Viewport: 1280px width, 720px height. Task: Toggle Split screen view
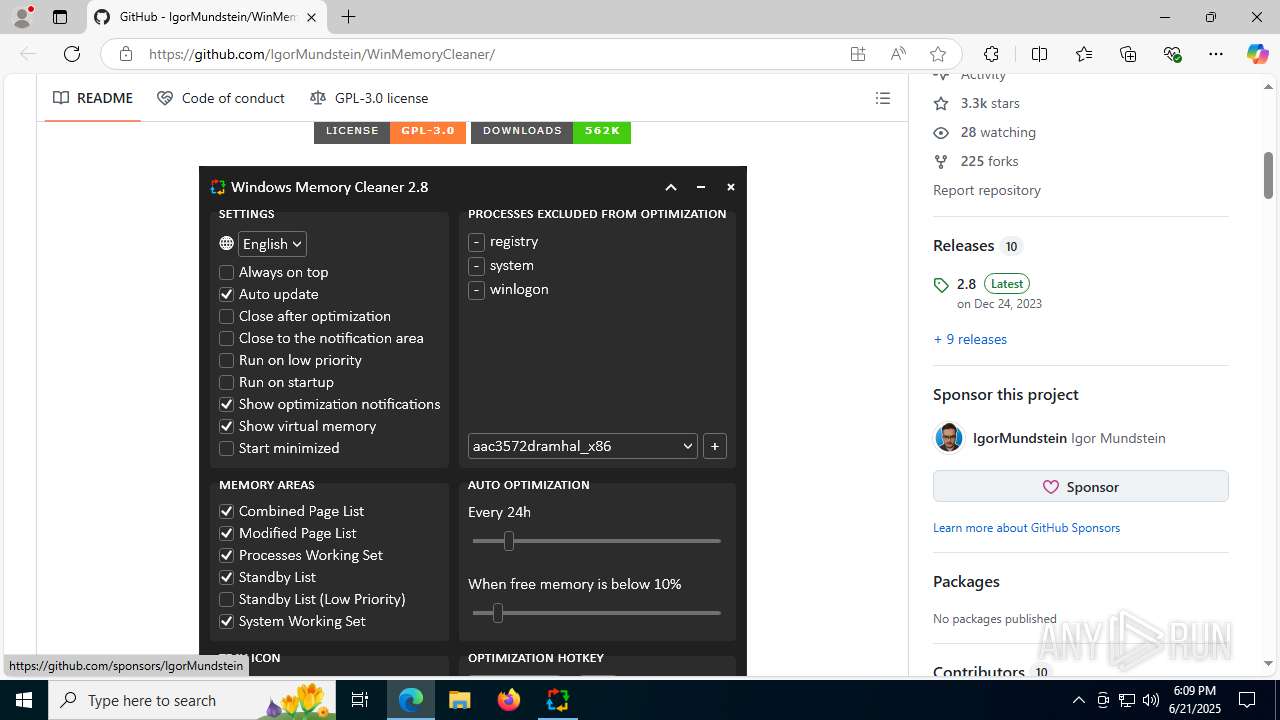pyautogui.click(x=1039, y=54)
